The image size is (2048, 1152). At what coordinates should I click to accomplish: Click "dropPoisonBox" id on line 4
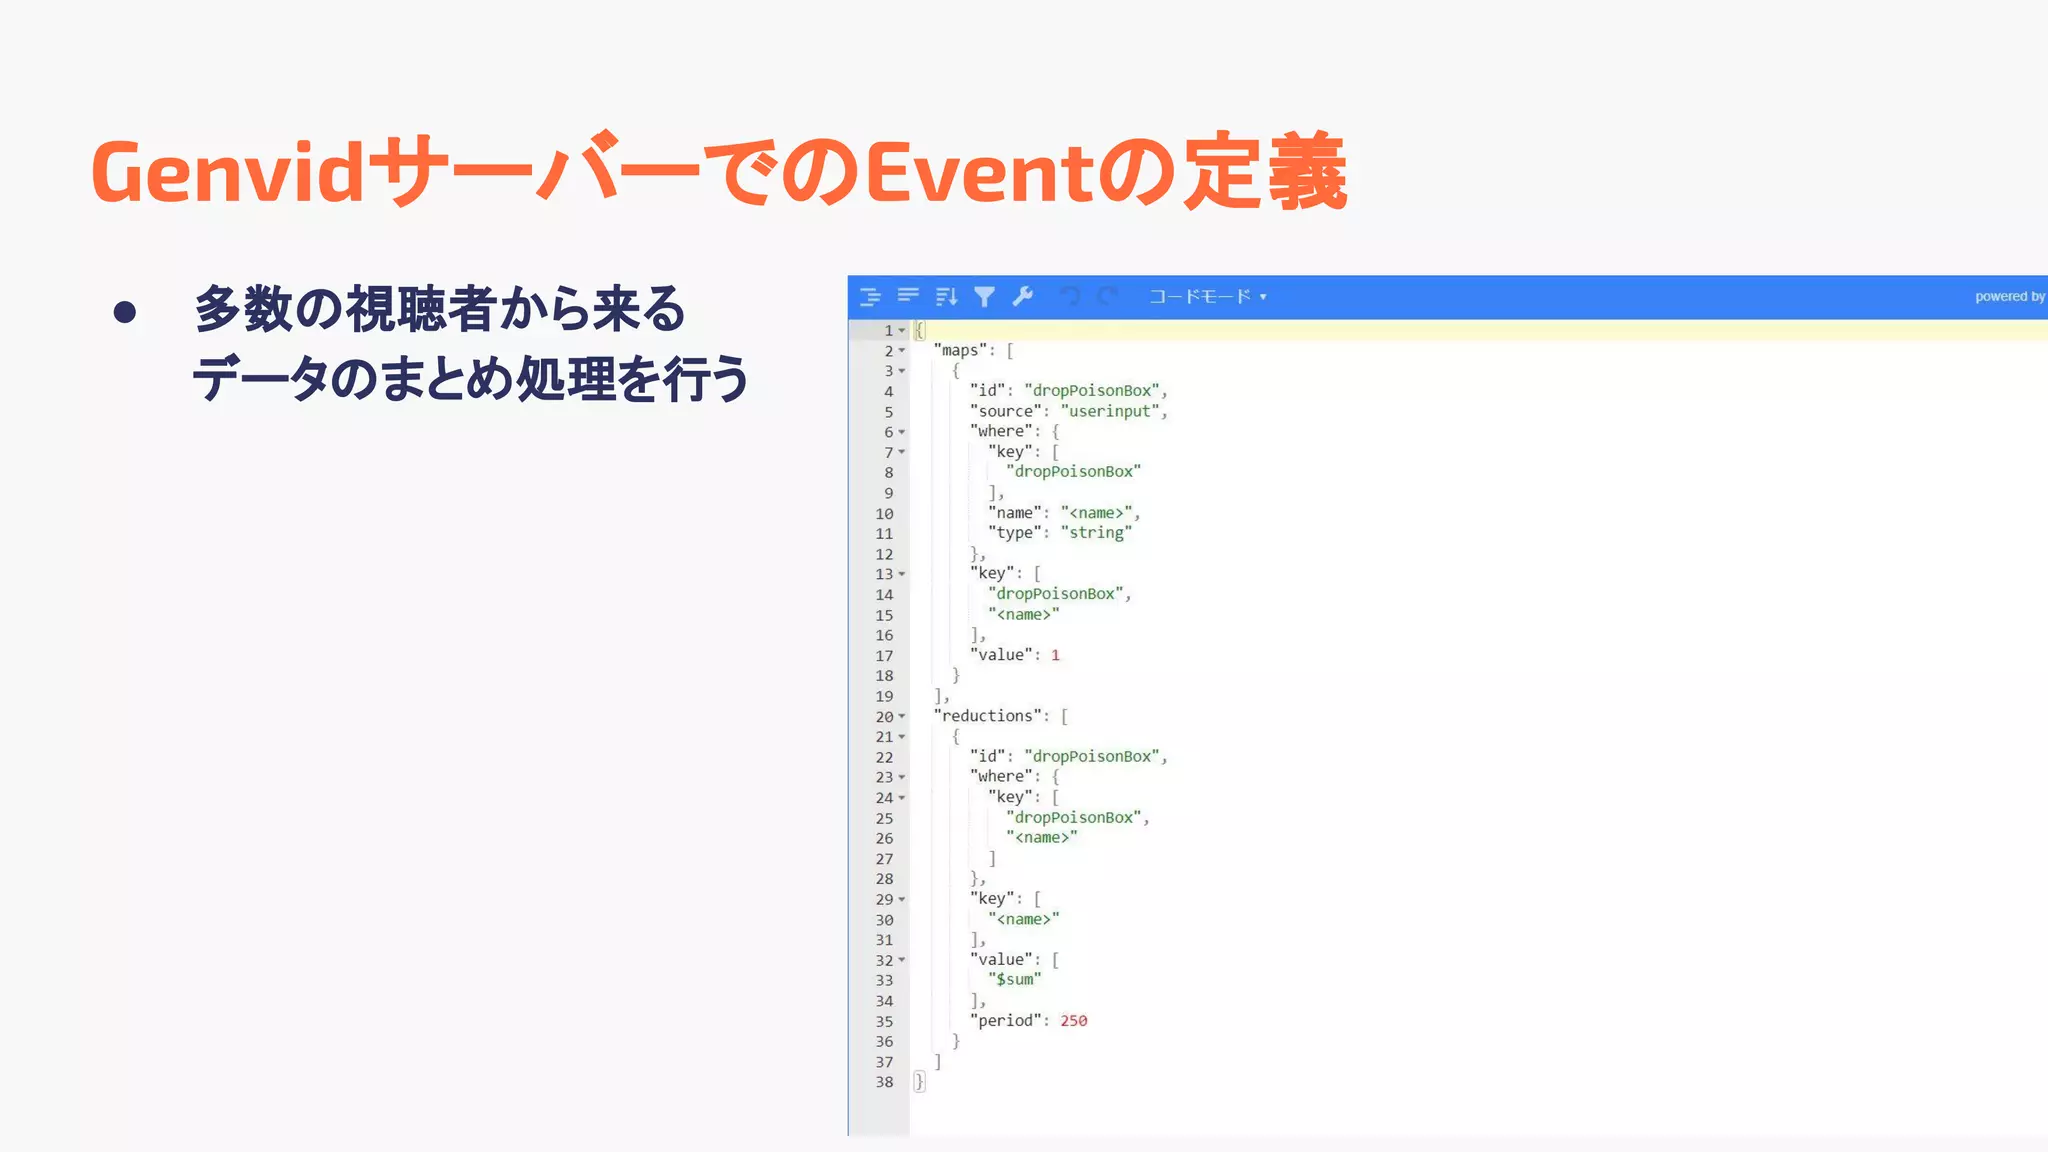1092,391
